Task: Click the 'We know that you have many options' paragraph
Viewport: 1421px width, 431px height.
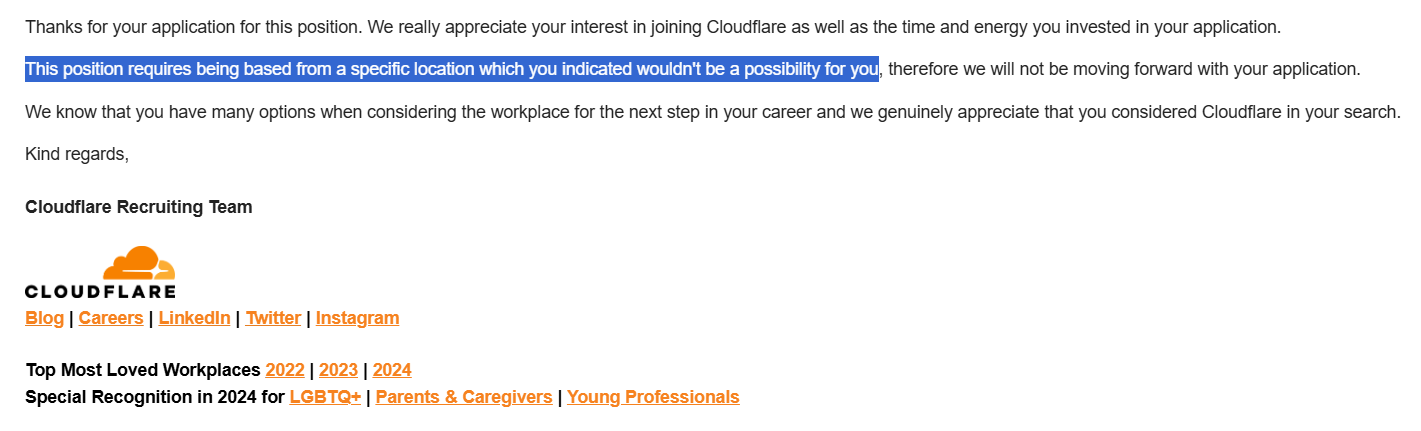Action: pyautogui.click(x=712, y=112)
